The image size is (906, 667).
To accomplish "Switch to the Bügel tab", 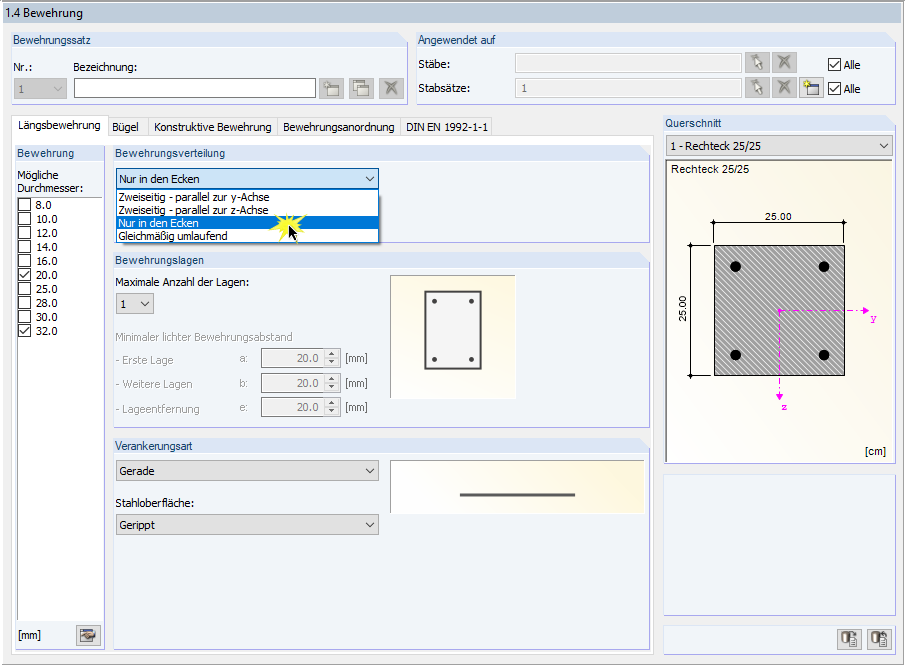I will pyautogui.click(x=127, y=127).
